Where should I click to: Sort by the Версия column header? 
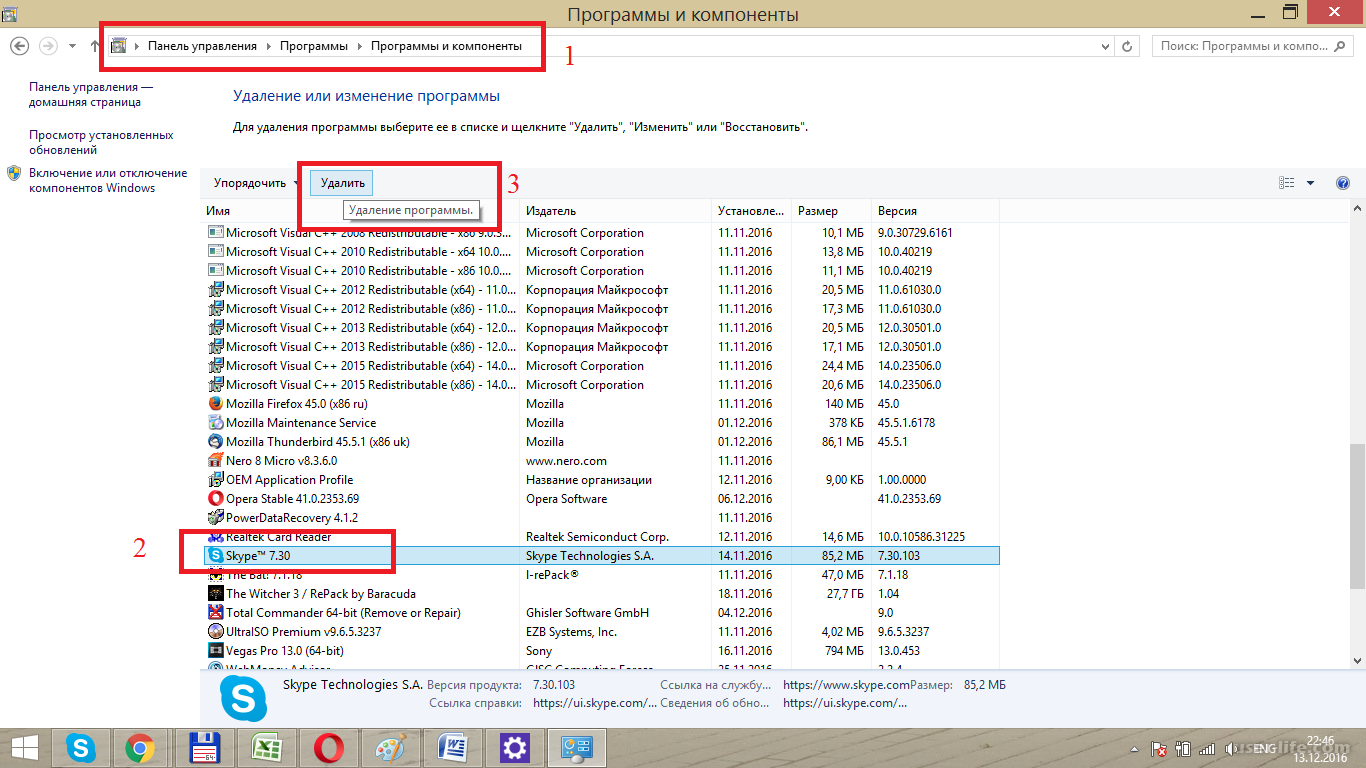point(935,211)
